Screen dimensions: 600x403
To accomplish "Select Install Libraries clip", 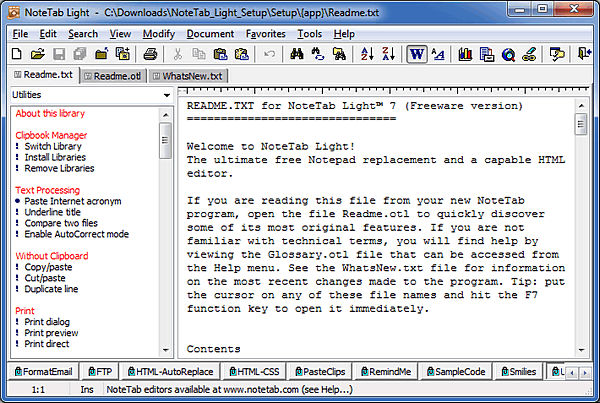I will [55, 157].
